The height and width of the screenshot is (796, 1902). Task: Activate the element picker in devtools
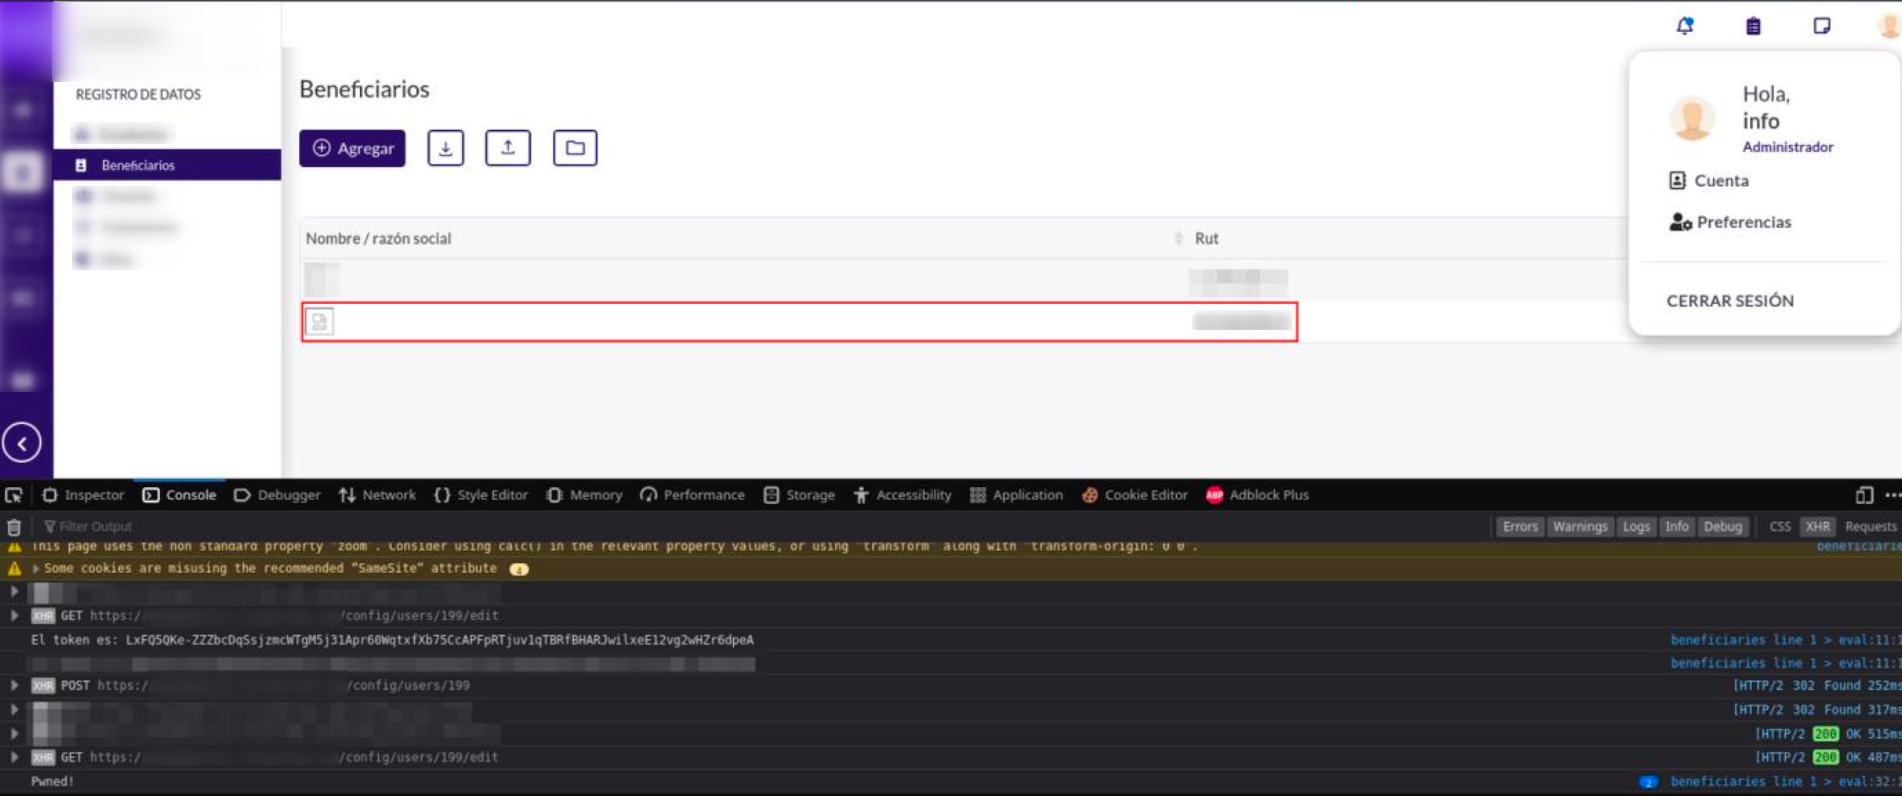click(14, 495)
